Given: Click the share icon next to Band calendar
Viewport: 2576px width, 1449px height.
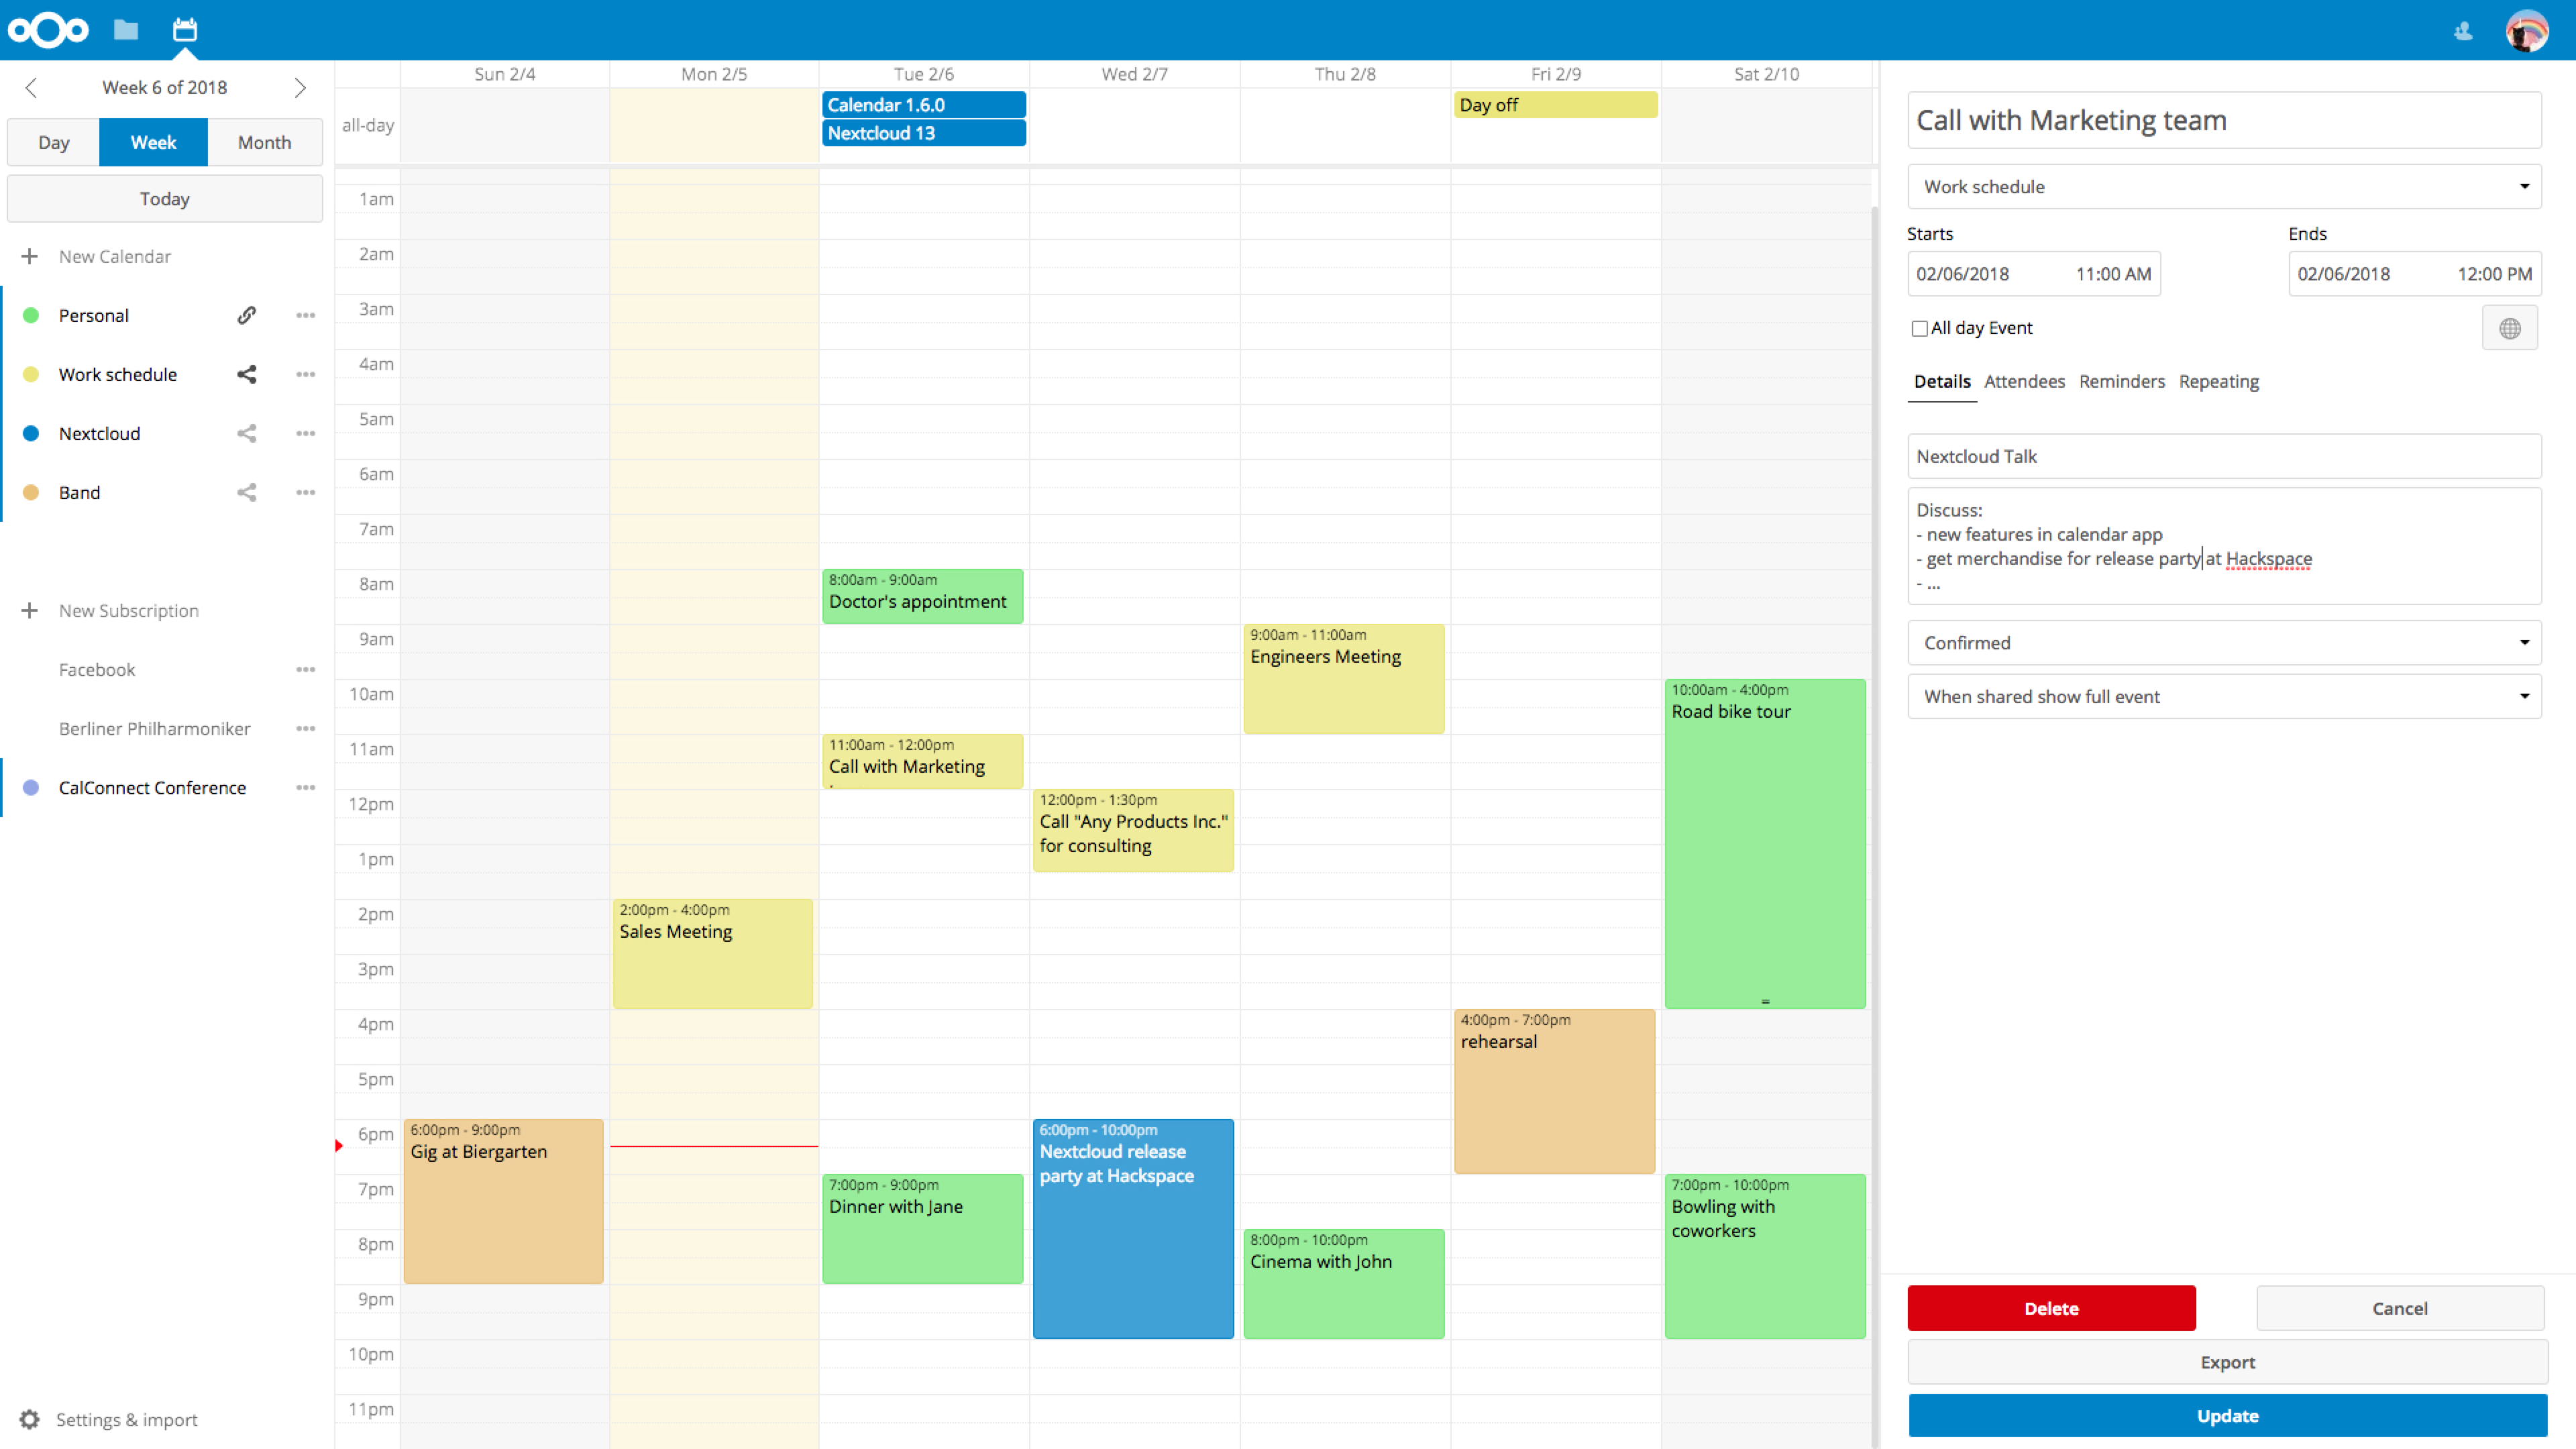Looking at the screenshot, I should 248,492.
